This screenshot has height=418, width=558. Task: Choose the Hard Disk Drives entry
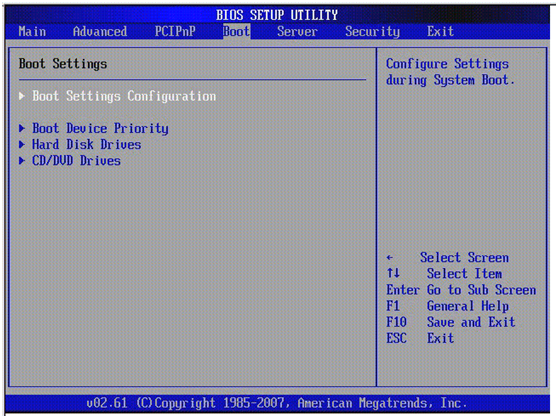(86, 144)
